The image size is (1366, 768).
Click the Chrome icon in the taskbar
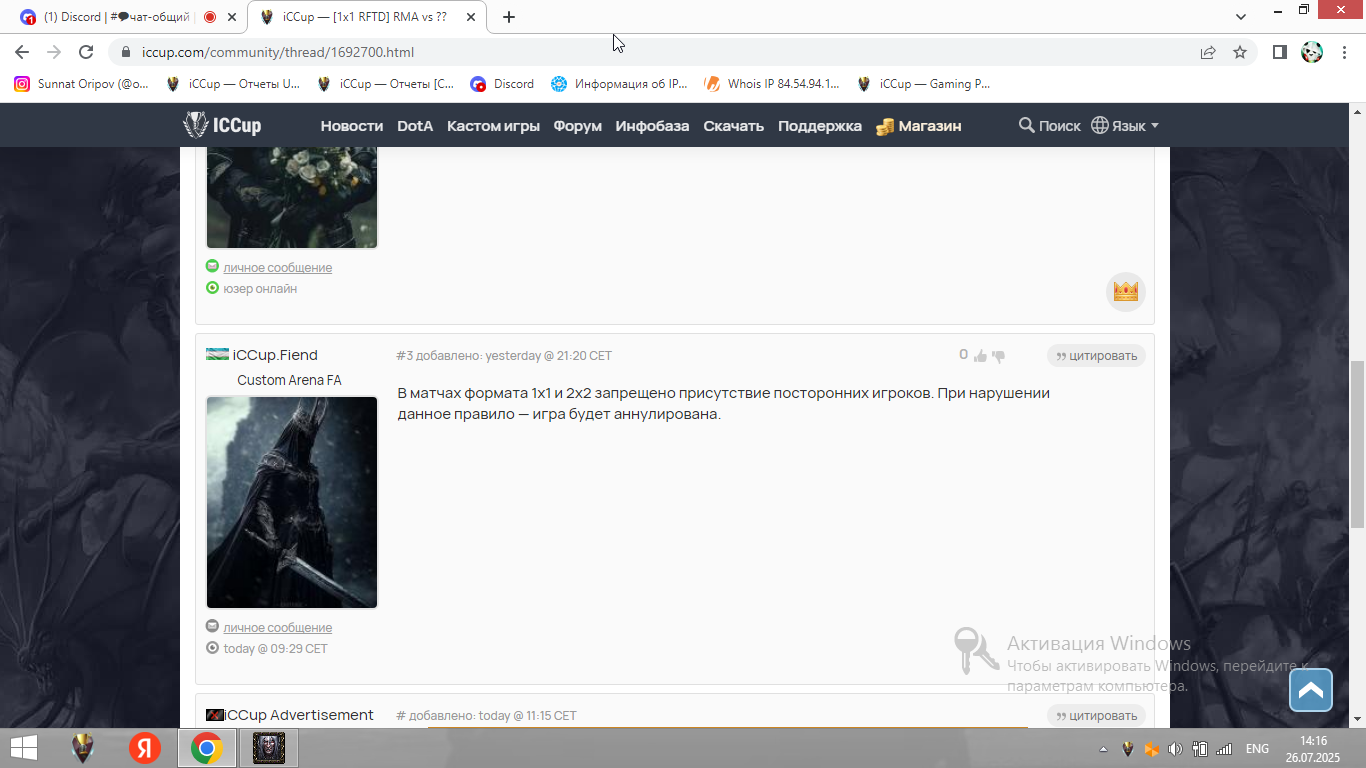coord(207,748)
